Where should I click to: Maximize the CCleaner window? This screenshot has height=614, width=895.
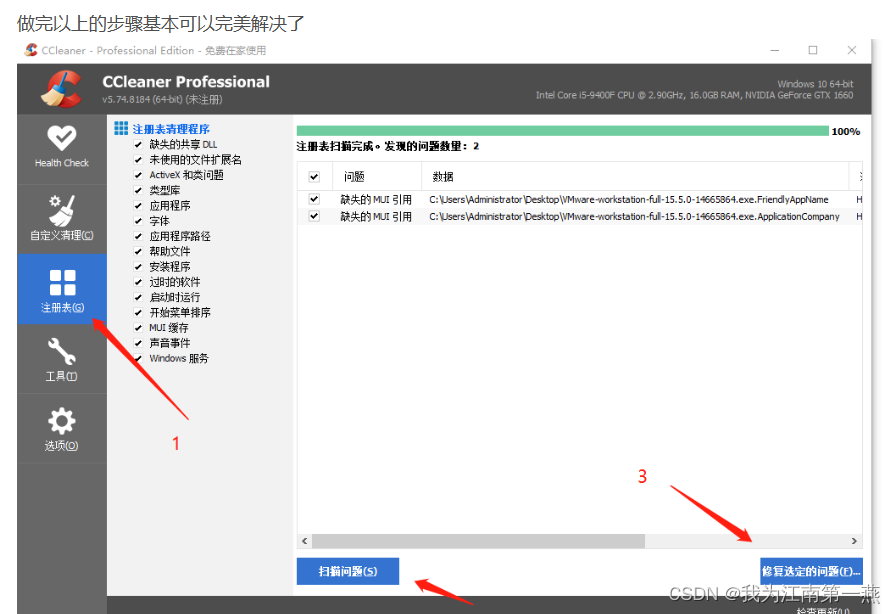point(813,50)
